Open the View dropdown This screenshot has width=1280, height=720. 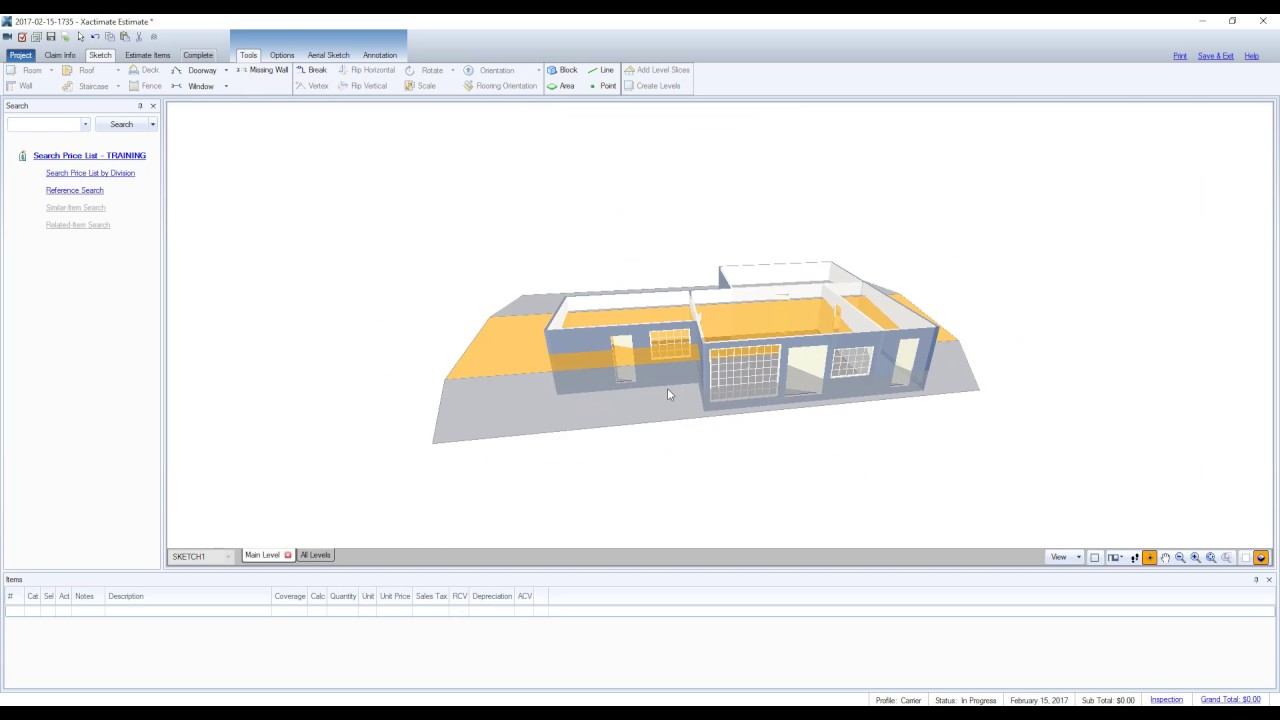click(x=1064, y=557)
